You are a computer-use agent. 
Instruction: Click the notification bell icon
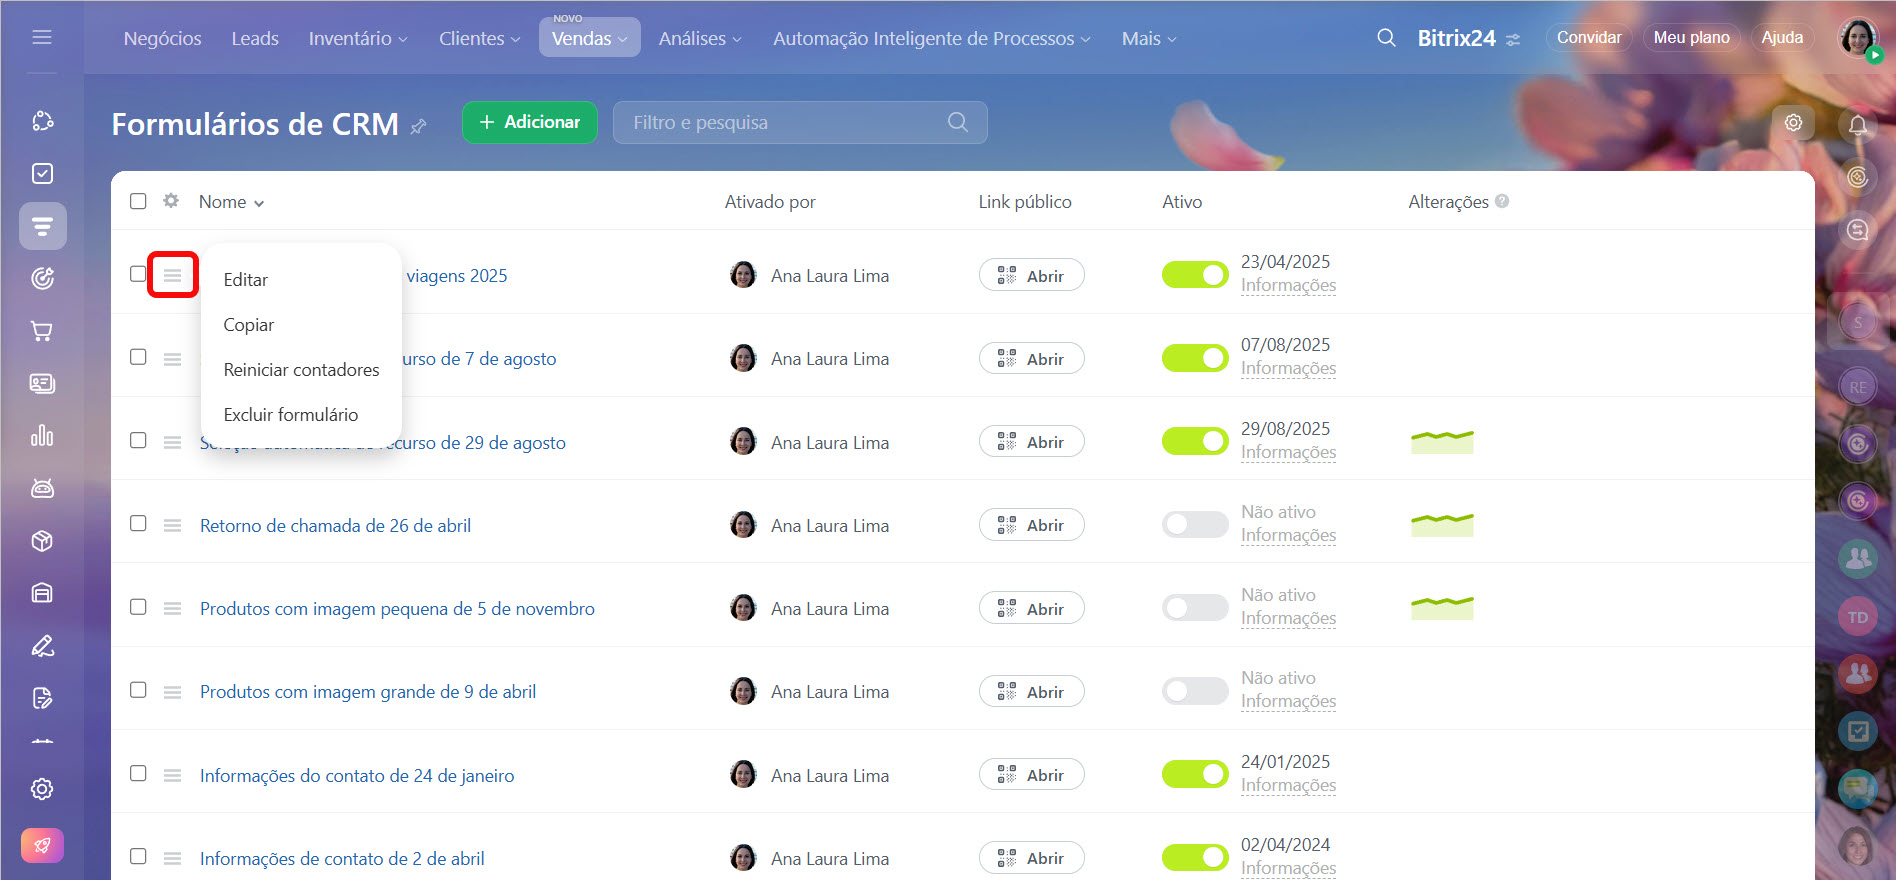coord(1857,125)
